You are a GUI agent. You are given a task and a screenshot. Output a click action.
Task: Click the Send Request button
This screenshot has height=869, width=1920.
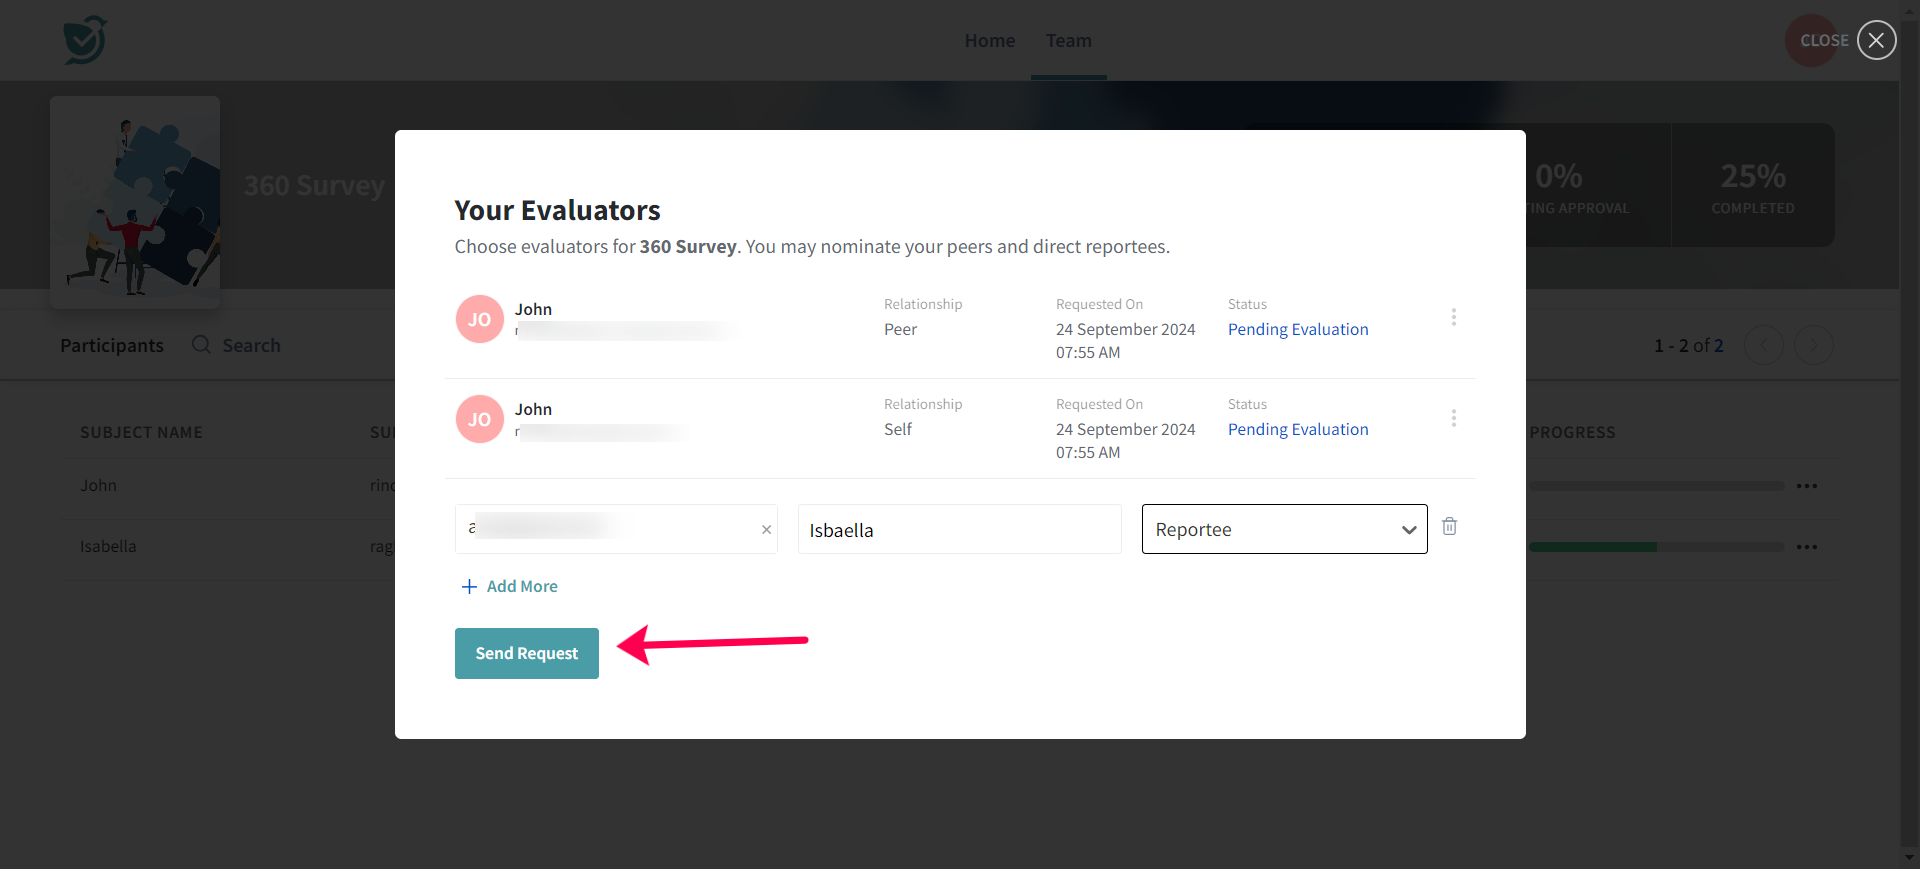(x=526, y=653)
